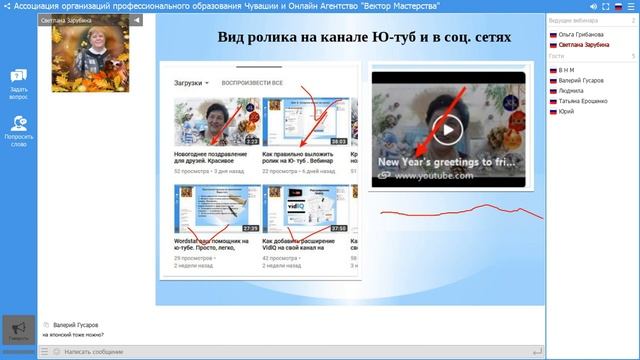Click title Wordstat ваш помощник на ю-тубе
This screenshot has height=360, width=640.
[x=211, y=244]
